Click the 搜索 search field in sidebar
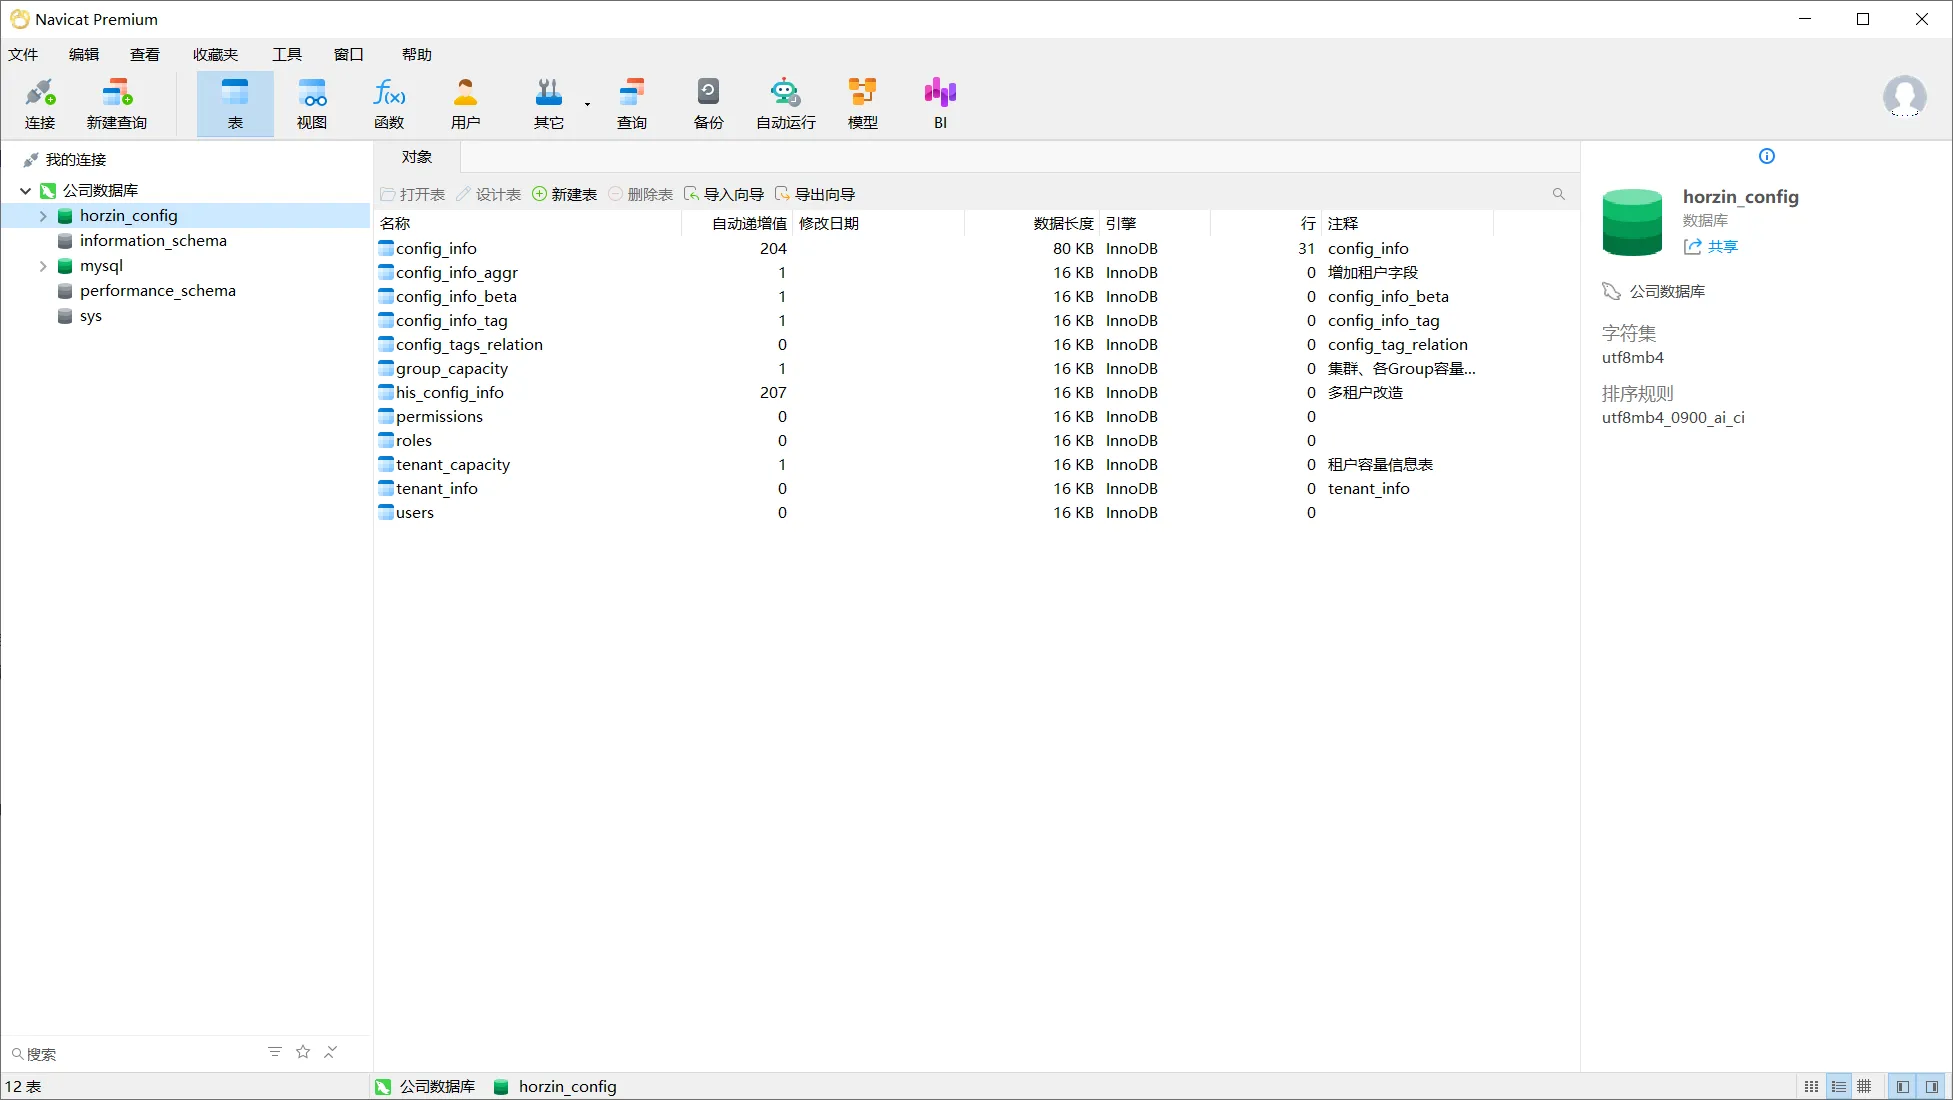Screen dimensions: 1953x1100 click(135, 1054)
